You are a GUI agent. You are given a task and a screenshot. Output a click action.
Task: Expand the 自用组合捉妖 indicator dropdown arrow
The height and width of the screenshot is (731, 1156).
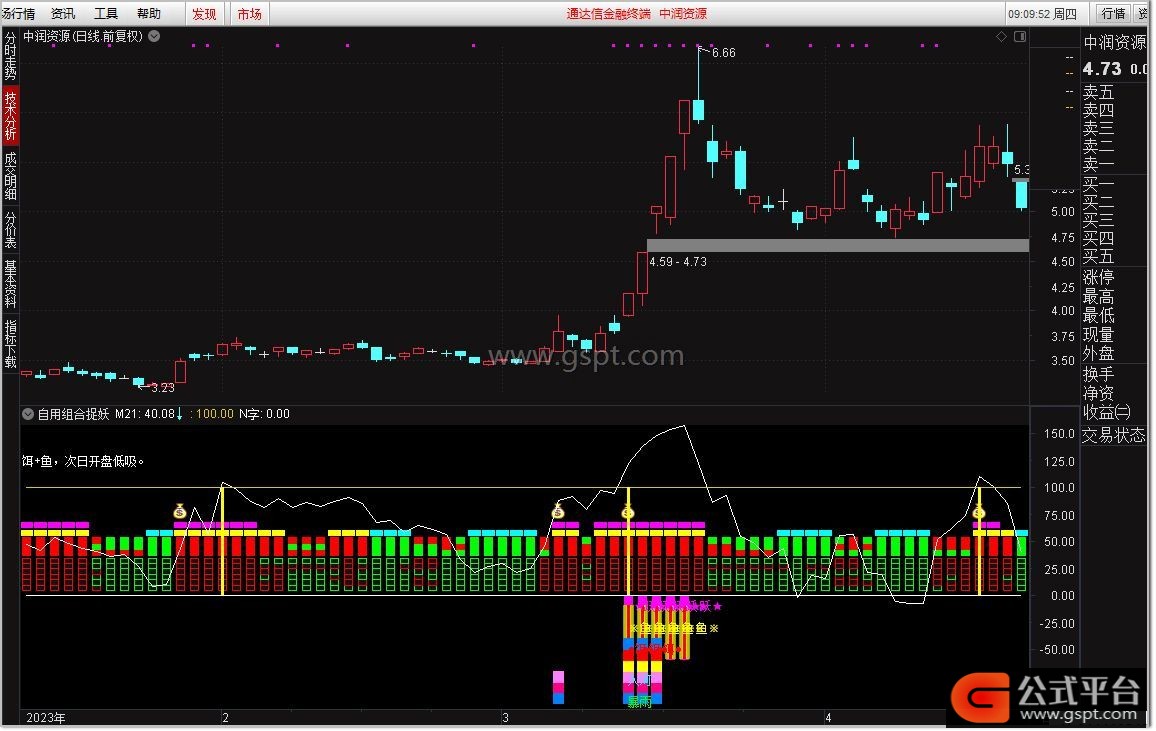coord(28,415)
